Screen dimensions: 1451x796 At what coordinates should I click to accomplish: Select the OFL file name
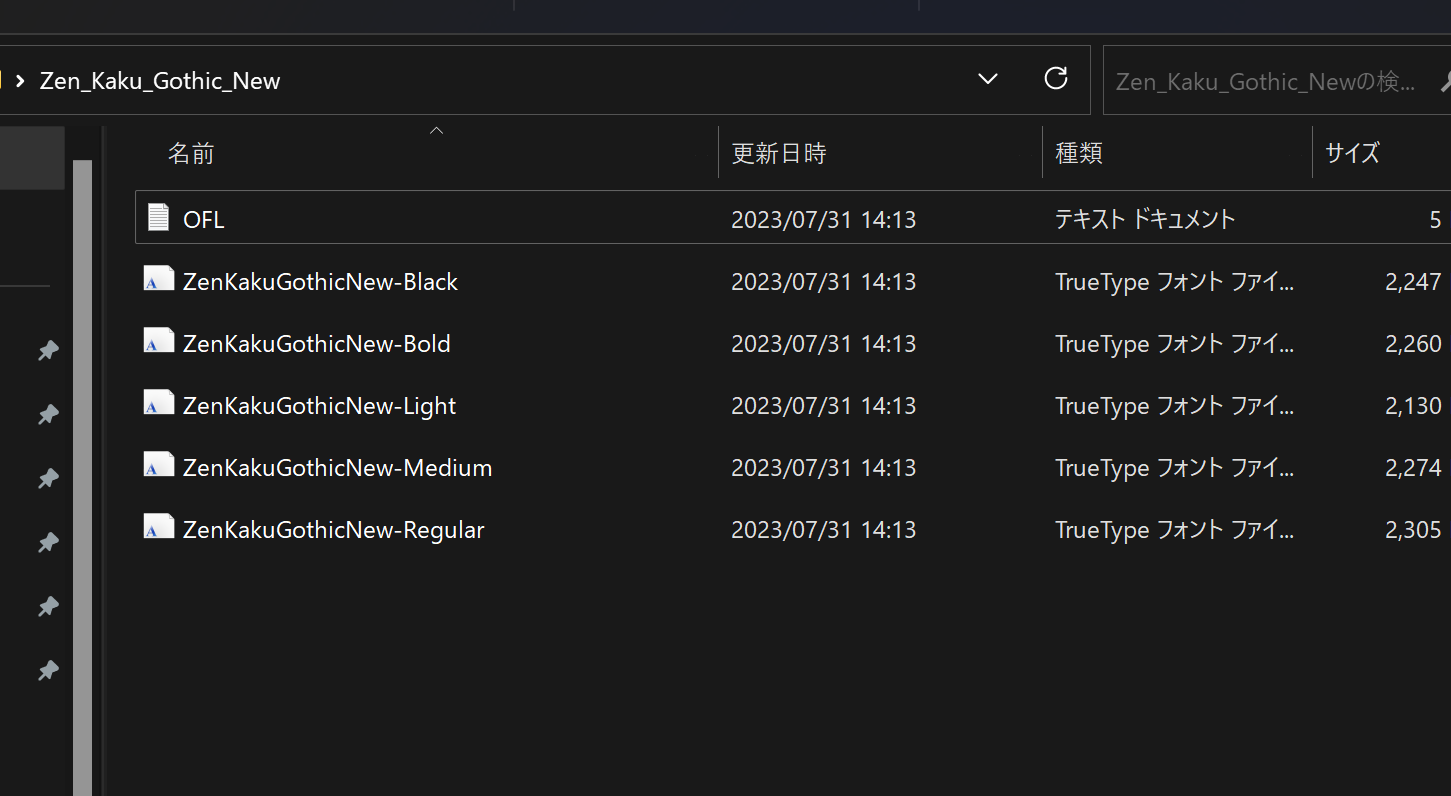click(x=204, y=219)
